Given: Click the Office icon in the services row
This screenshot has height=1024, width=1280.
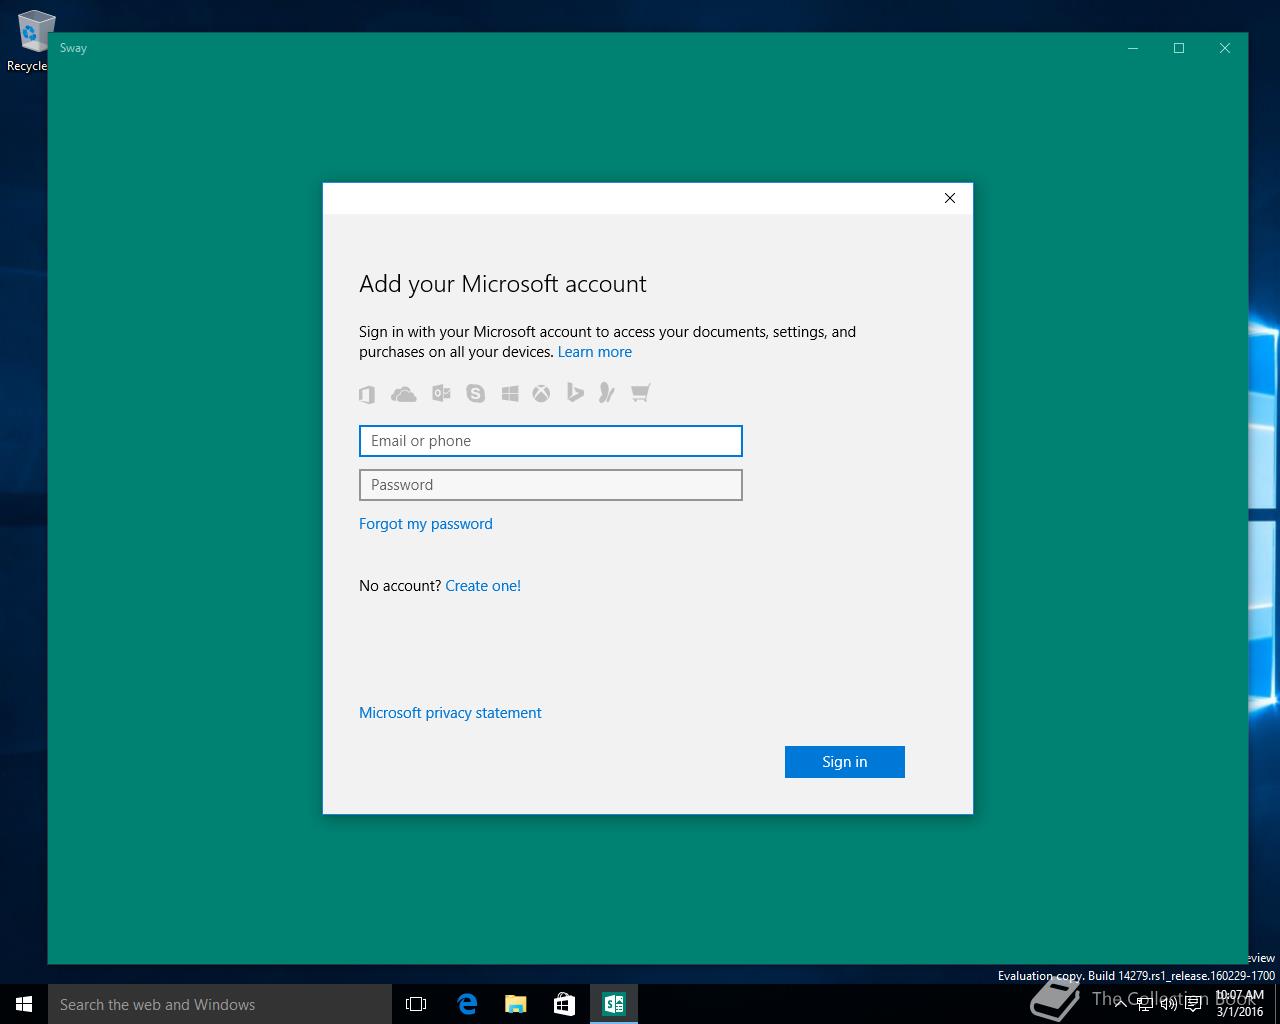Looking at the screenshot, I should [x=367, y=394].
